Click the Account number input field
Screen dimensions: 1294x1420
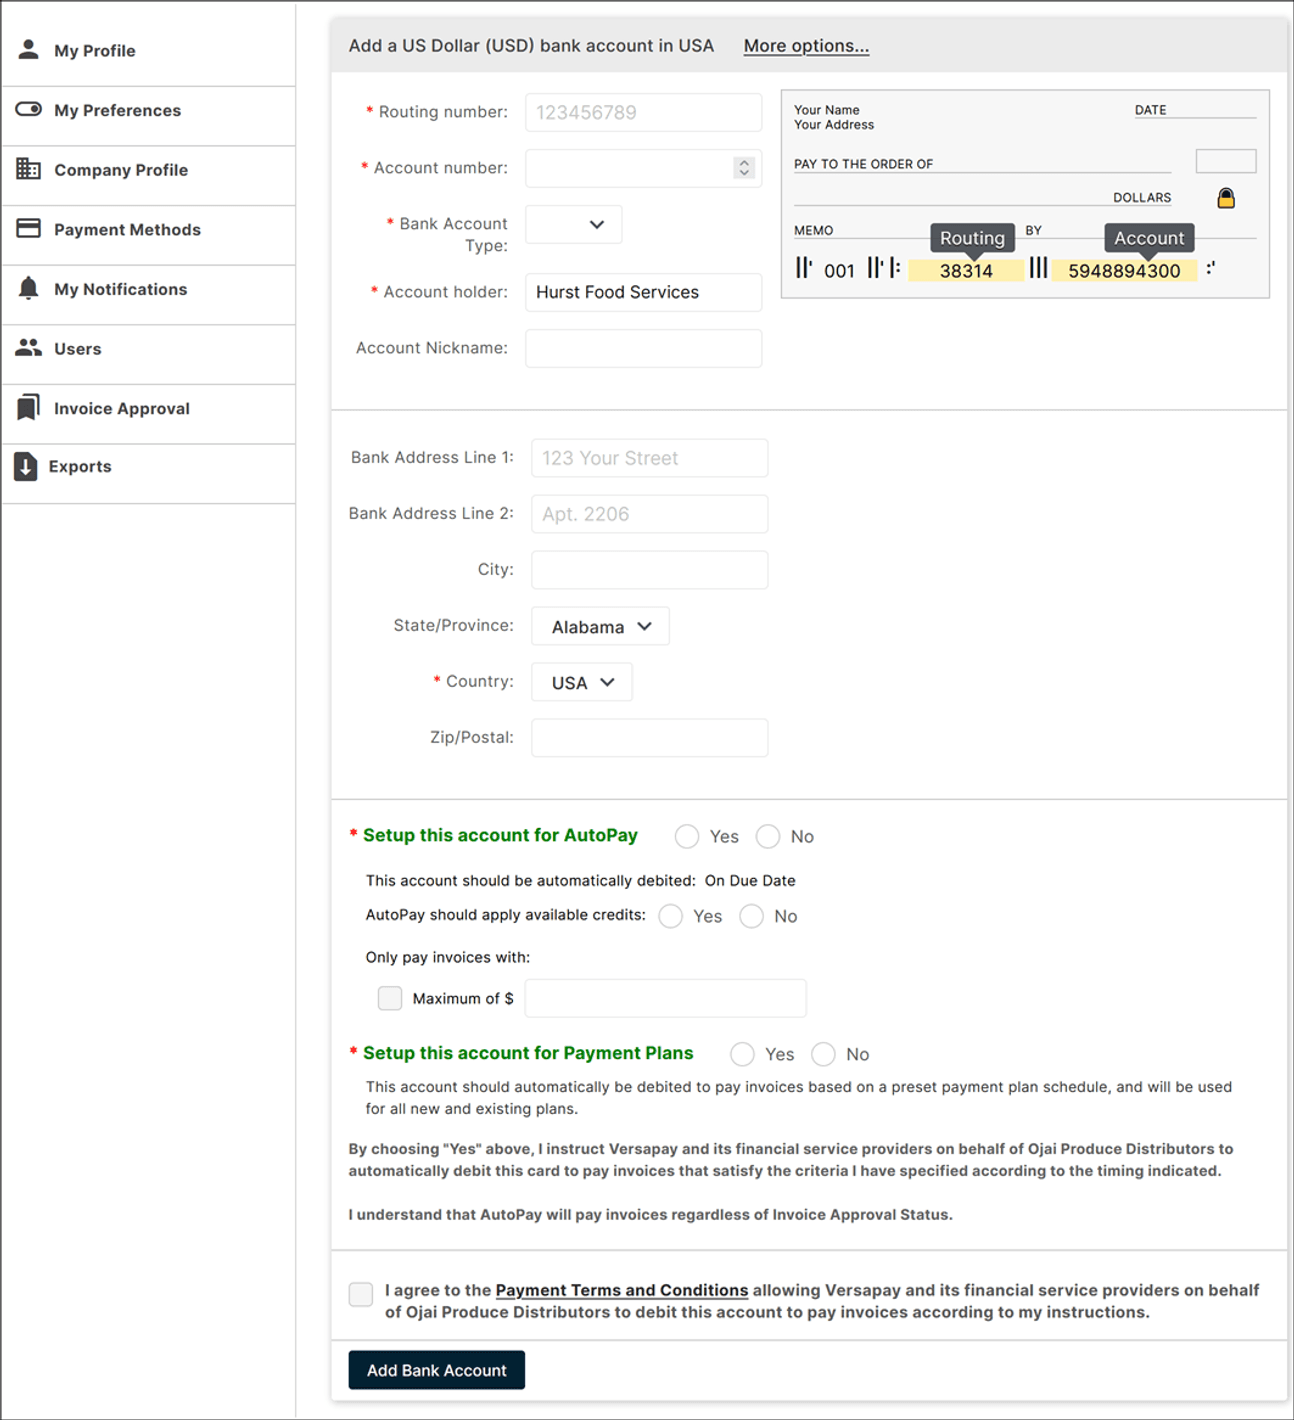point(644,168)
